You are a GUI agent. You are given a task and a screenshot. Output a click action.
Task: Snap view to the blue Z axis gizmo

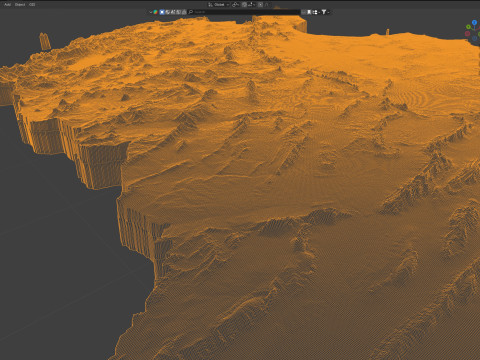[x=474, y=22]
